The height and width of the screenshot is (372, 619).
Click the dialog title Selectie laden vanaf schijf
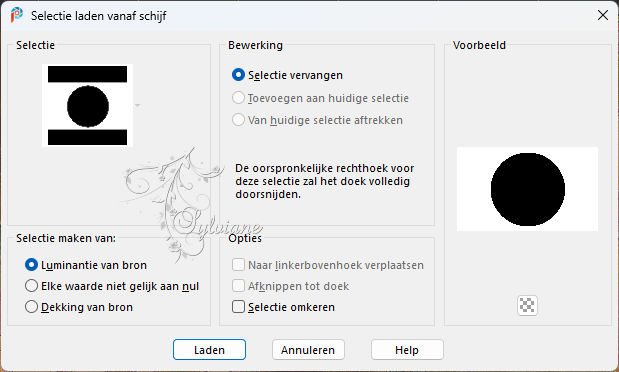99,16
